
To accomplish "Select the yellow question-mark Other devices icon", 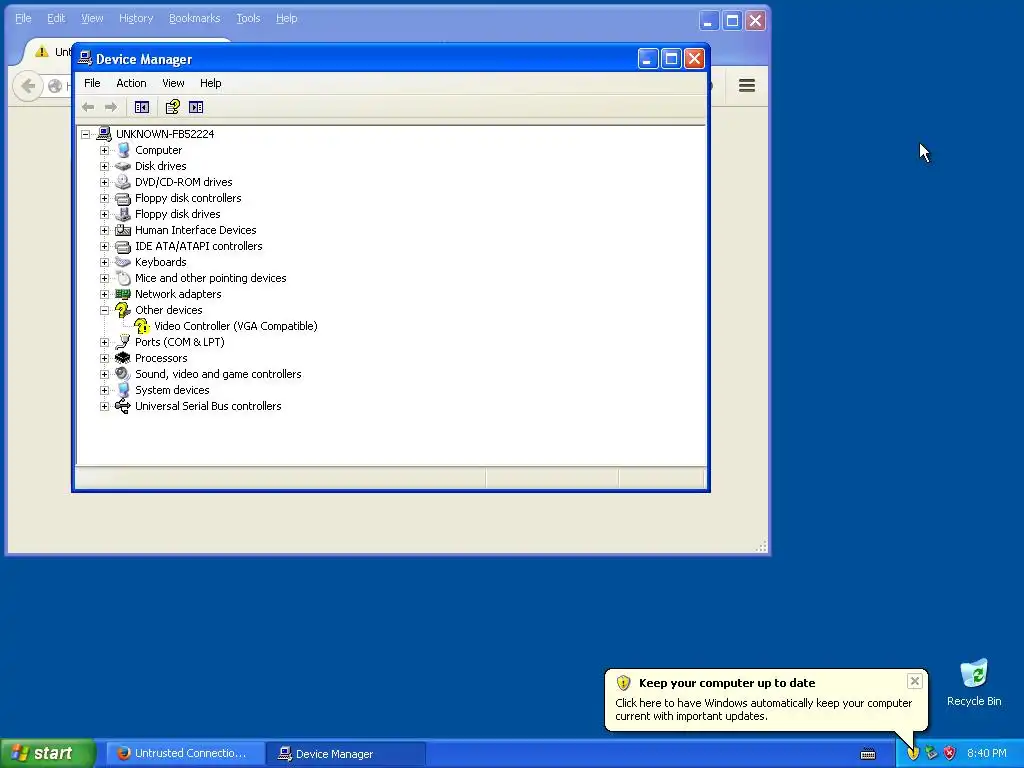I will coord(123,310).
